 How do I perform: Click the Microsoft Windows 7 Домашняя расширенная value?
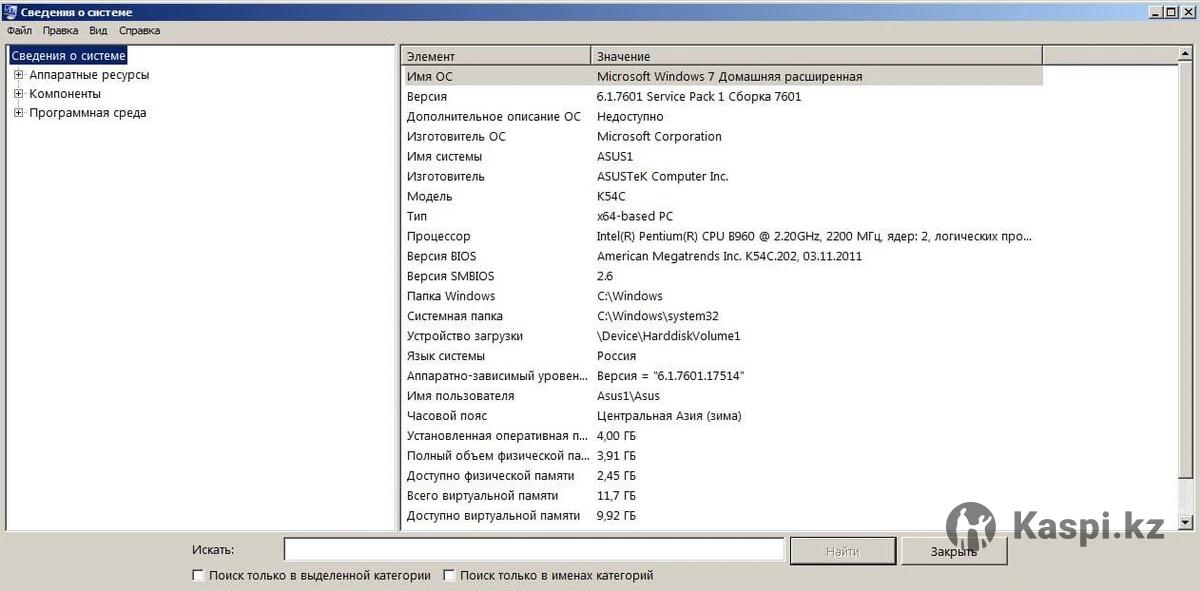[729, 76]
